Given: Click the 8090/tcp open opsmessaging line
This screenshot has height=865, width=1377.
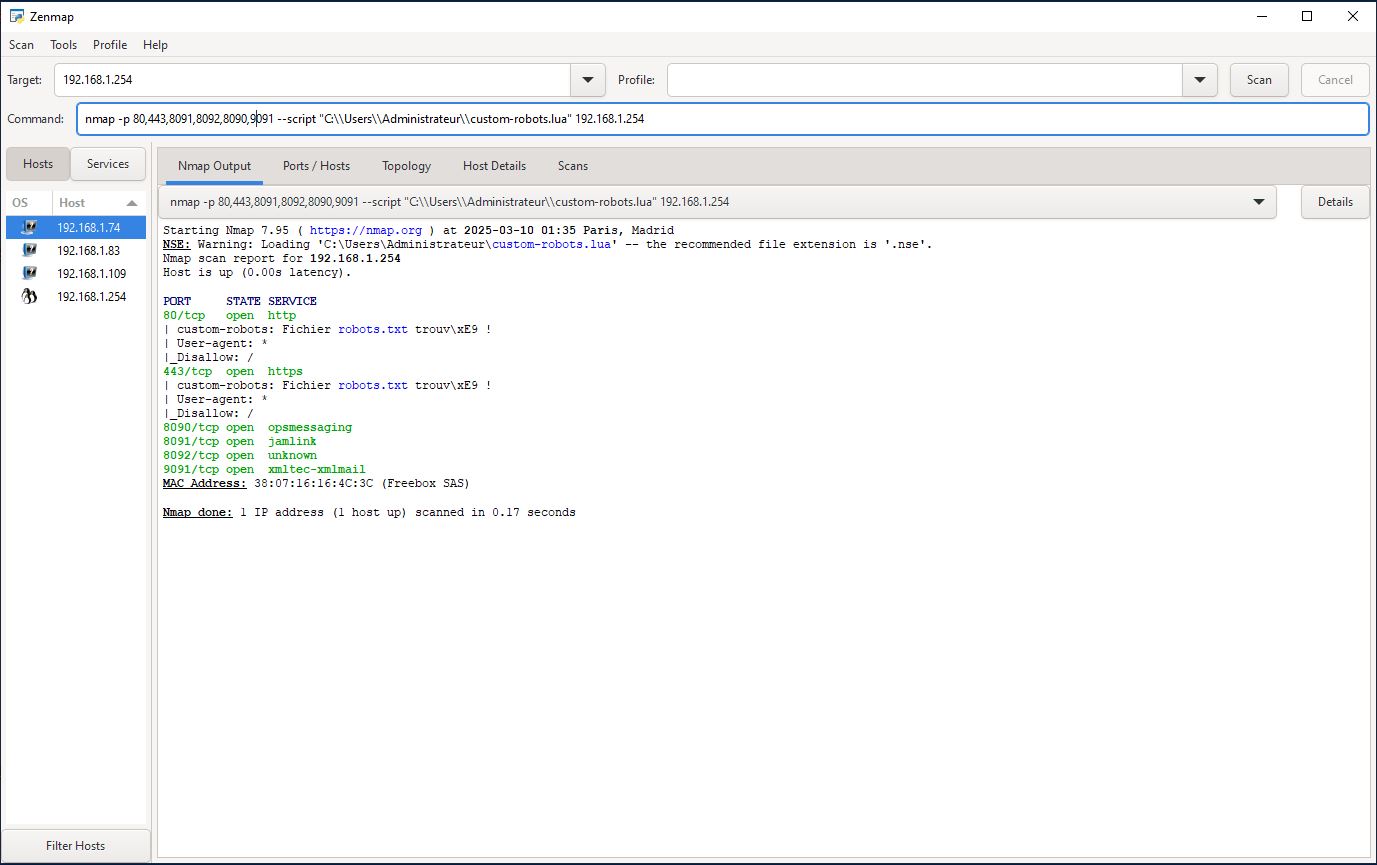Looking at the screenshot, I should point(257,427).
